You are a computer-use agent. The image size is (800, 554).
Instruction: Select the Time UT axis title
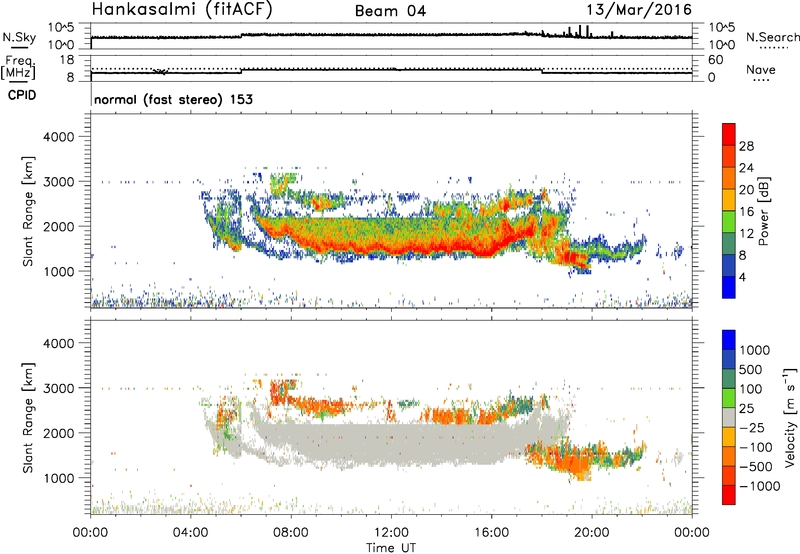coord(391,548)
